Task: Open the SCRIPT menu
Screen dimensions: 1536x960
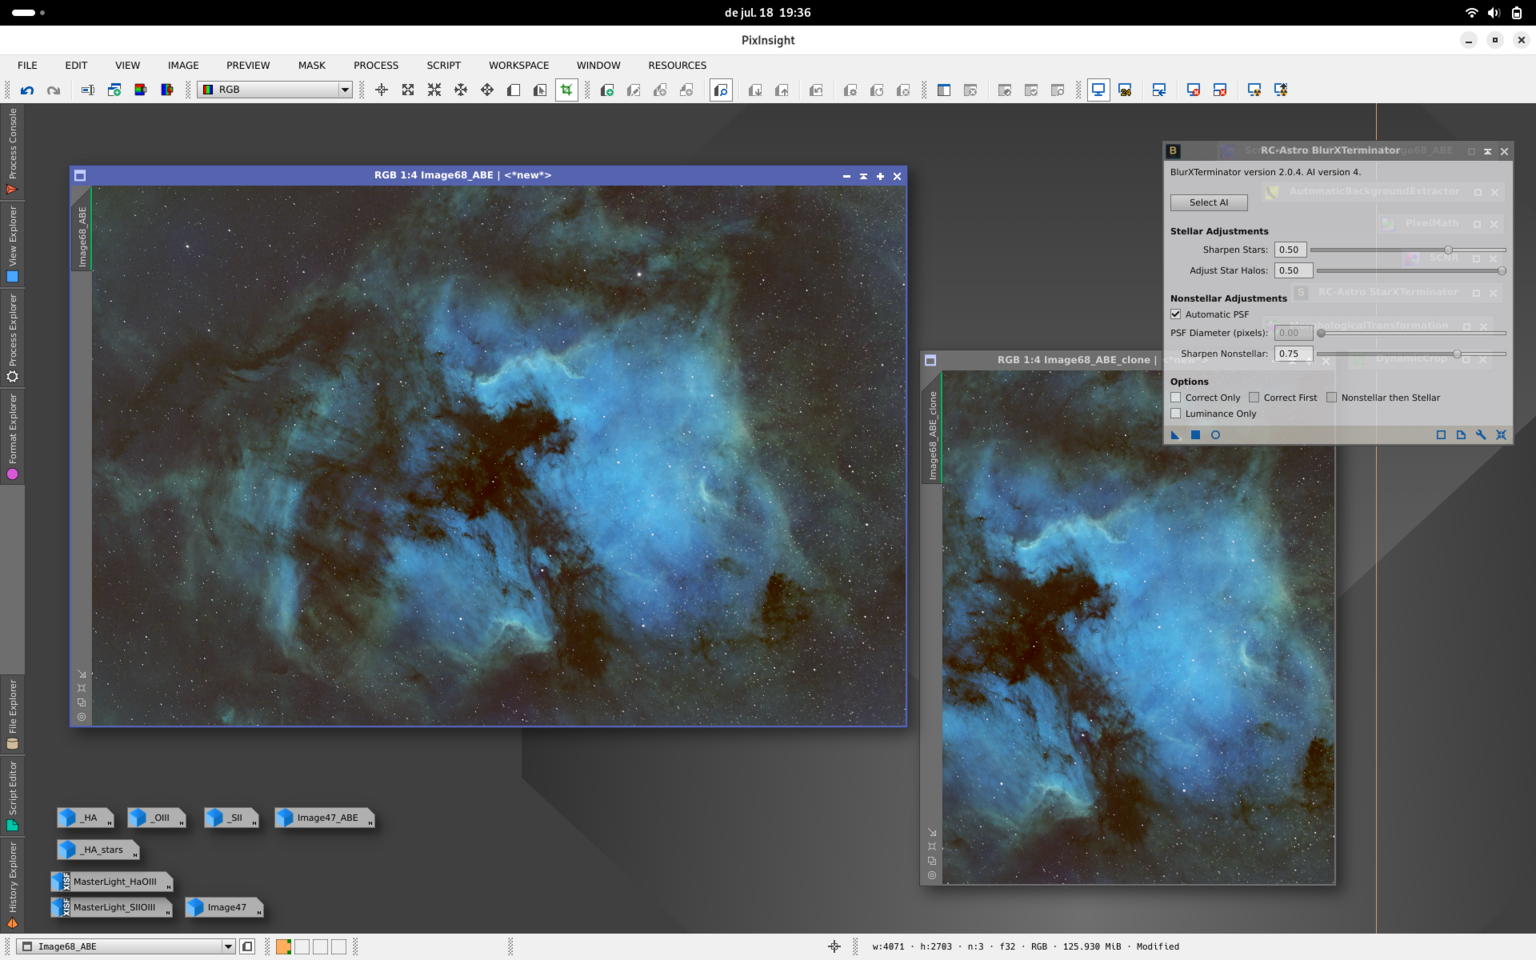Action: coord(444,65)
